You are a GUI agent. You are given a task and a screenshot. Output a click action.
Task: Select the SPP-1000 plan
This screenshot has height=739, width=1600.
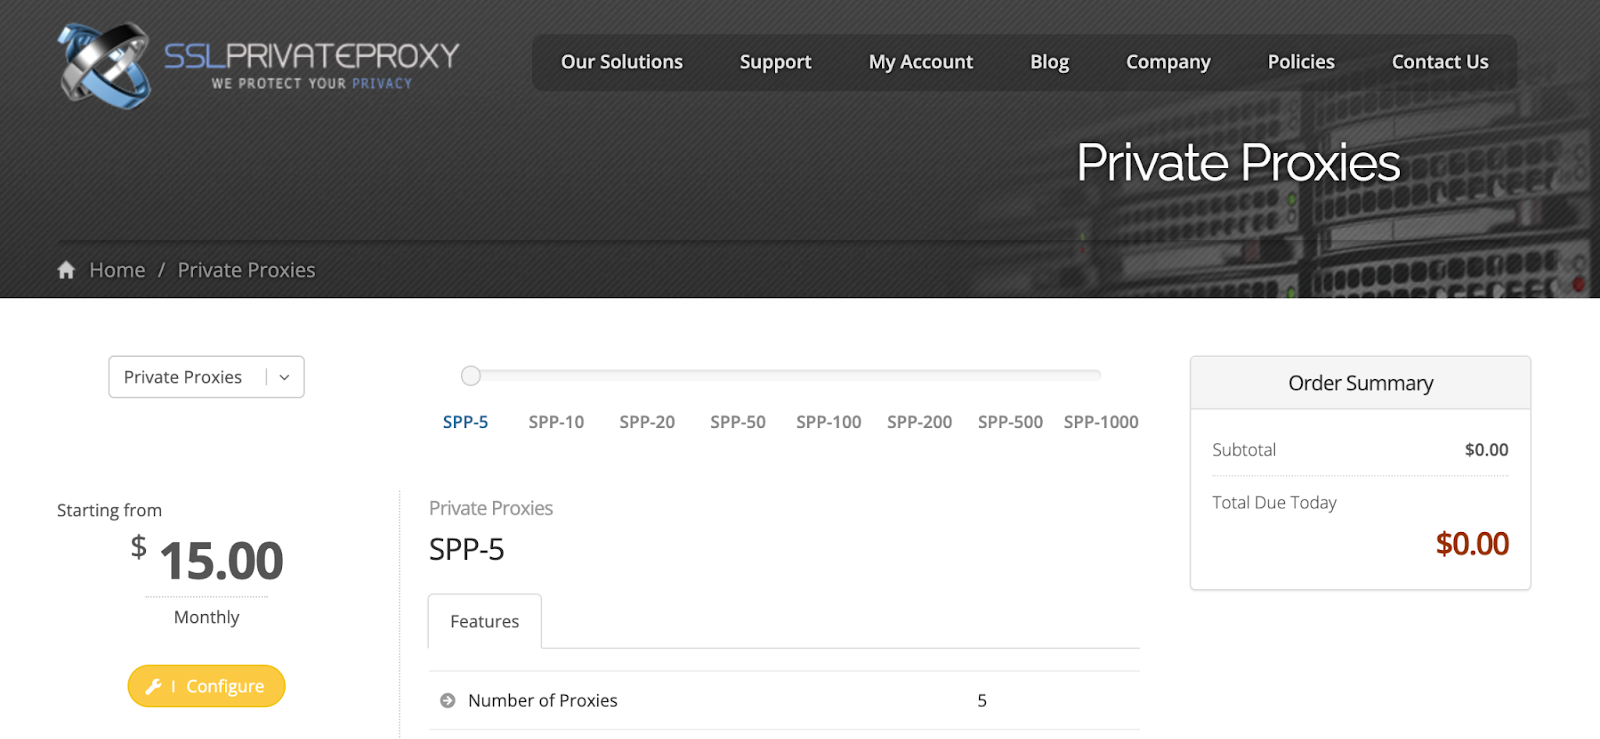(1101, 422)
